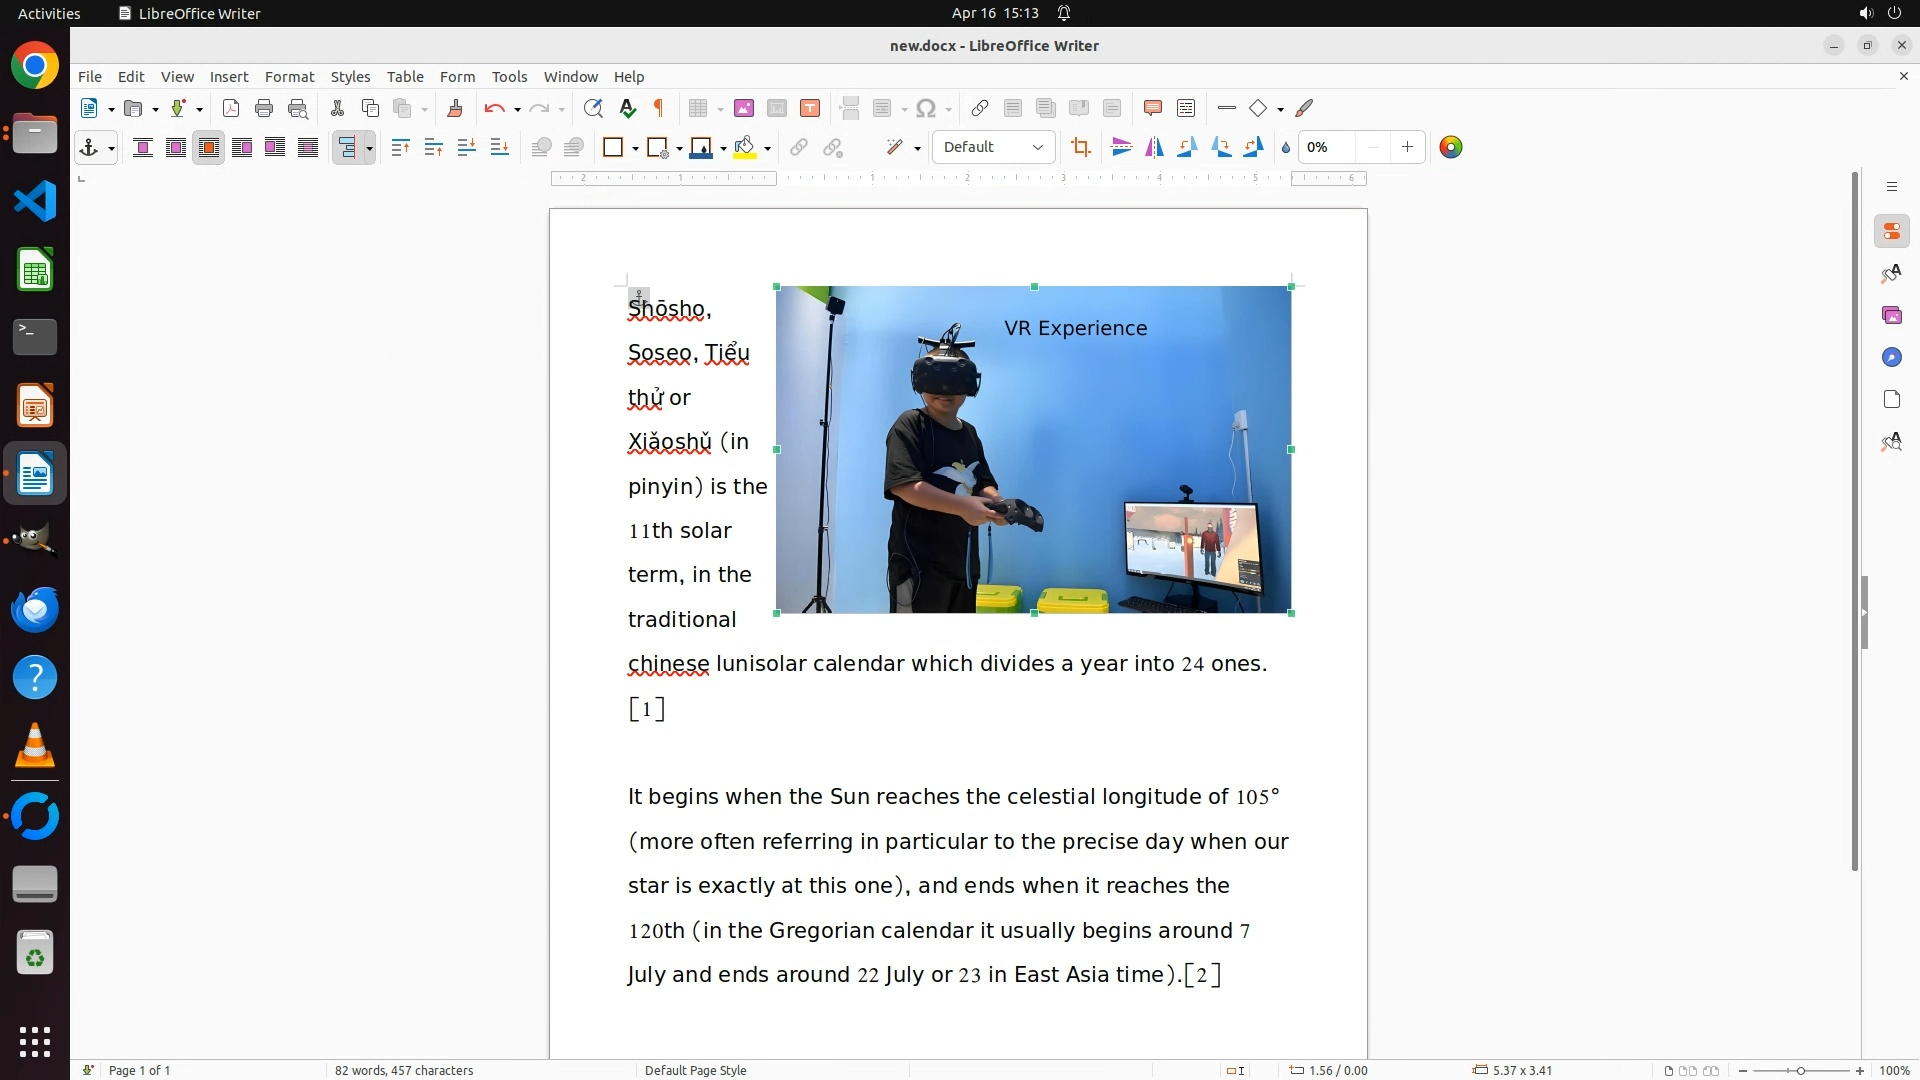Viewport: 1920px width, 1080px height.
Task: Toggle Wrap Through for the image
Action: point(308,148)
